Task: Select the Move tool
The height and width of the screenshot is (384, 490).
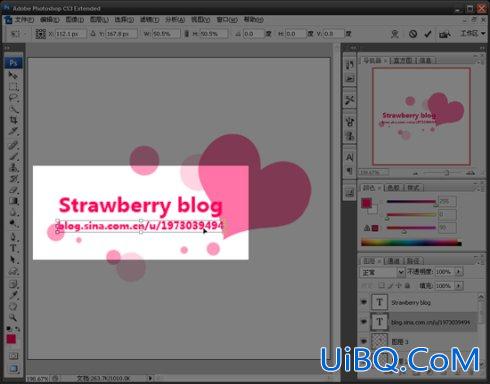Action: (13, 76)
